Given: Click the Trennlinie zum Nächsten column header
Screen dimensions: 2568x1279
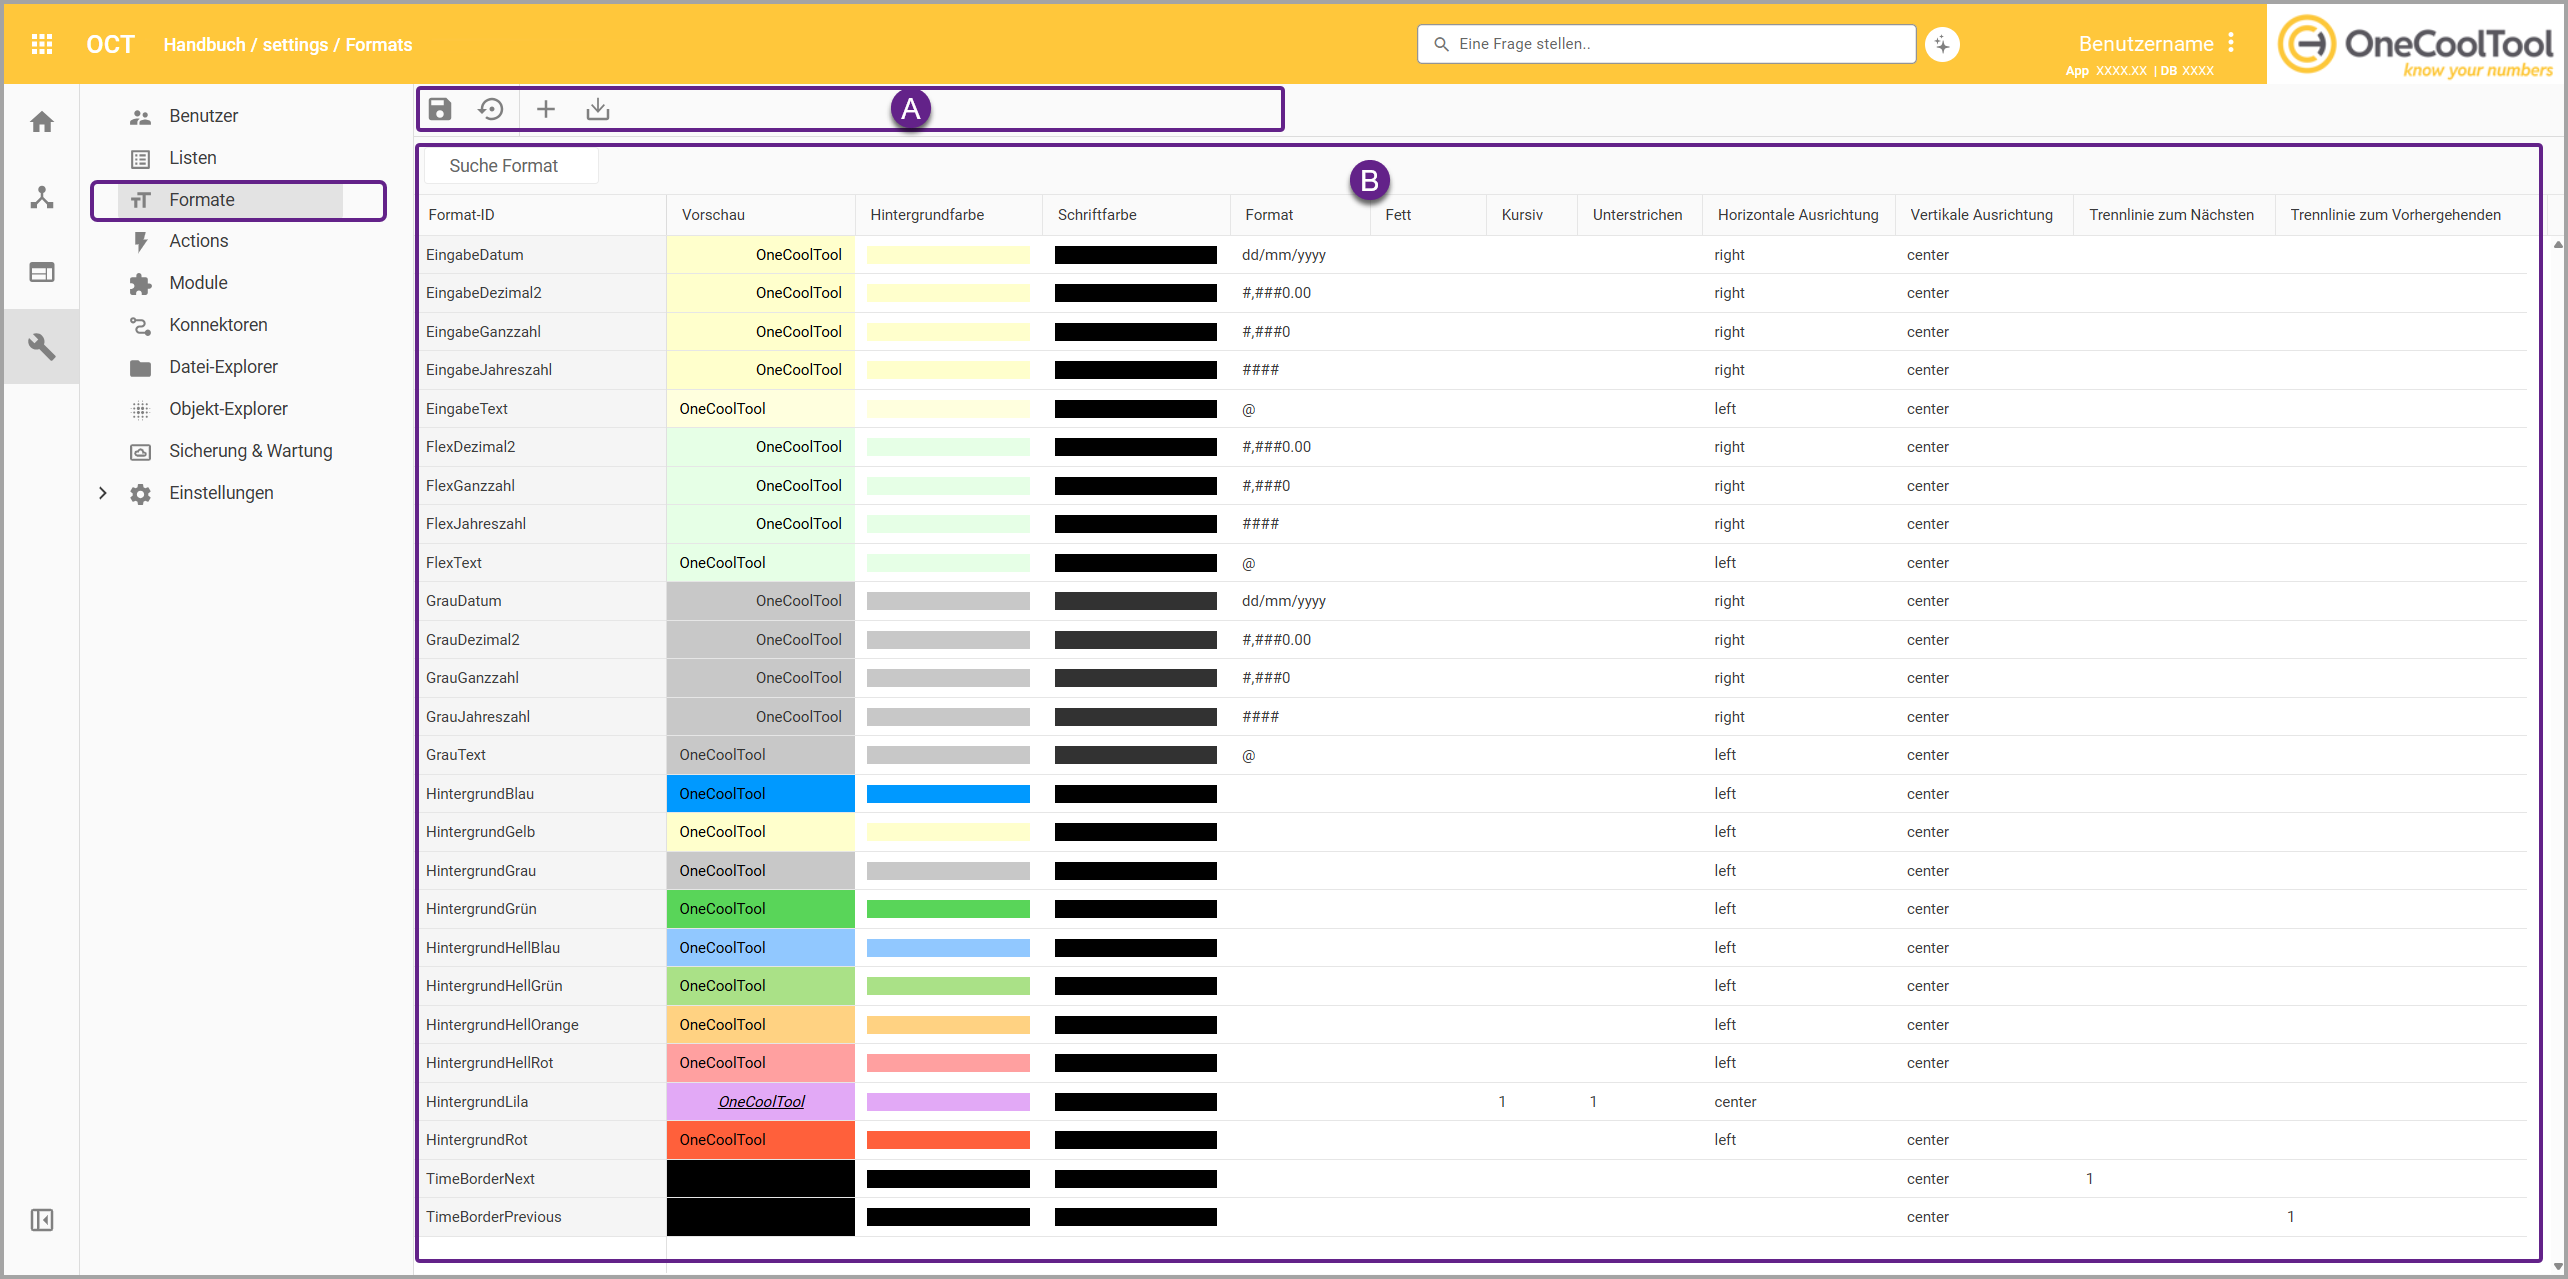Looking at the screenshot, I should tap(2172, 215).
